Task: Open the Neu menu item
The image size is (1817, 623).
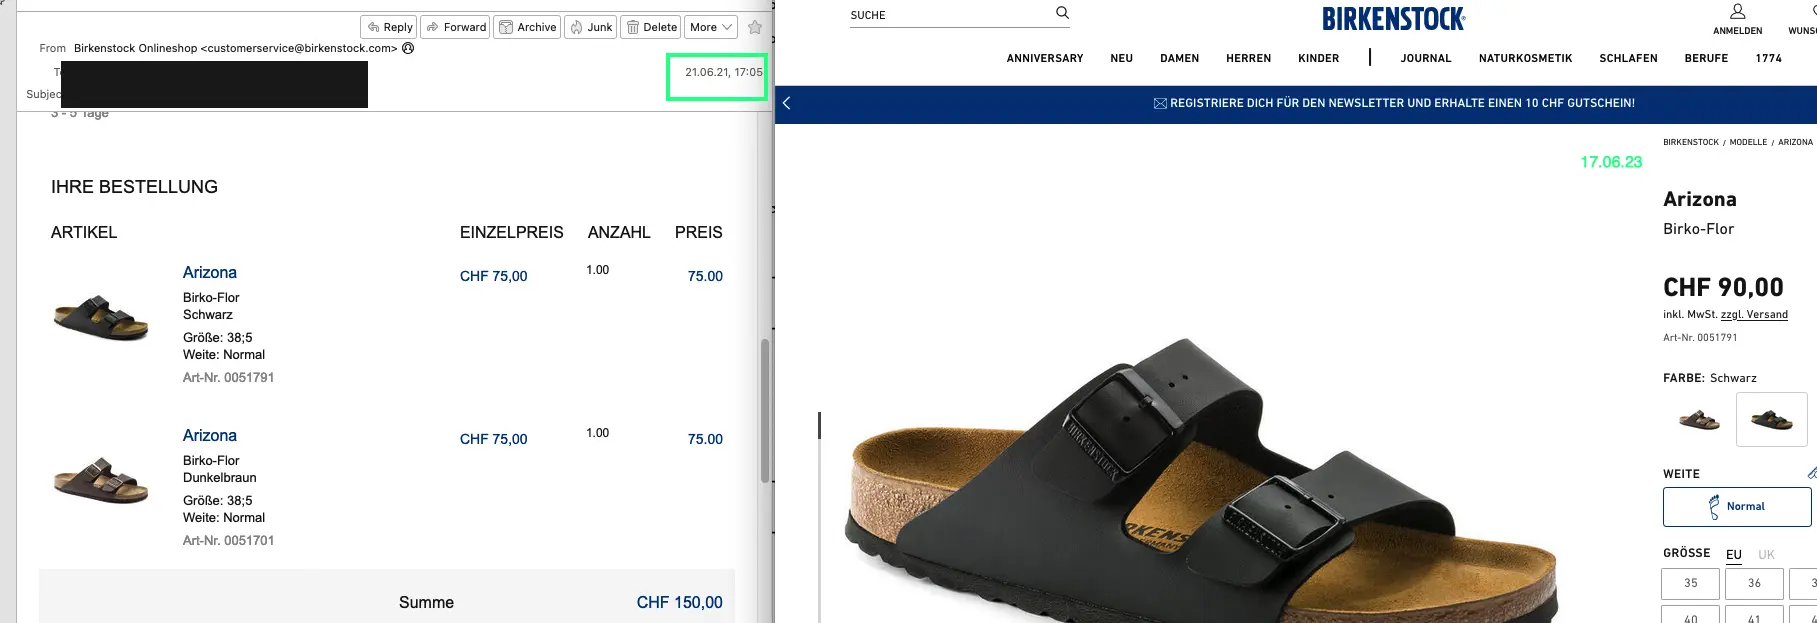Action: pyautogui.click(x=1121, y=58)
